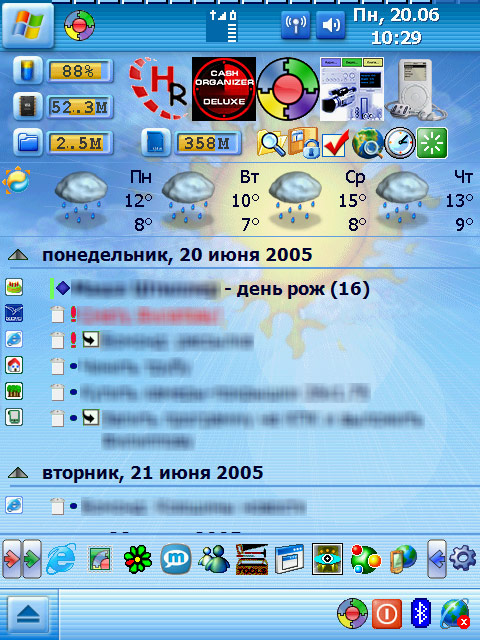Viewport: 480px width, 640px height.
Task: Toggle the speaker volume button
Action: 331,25
